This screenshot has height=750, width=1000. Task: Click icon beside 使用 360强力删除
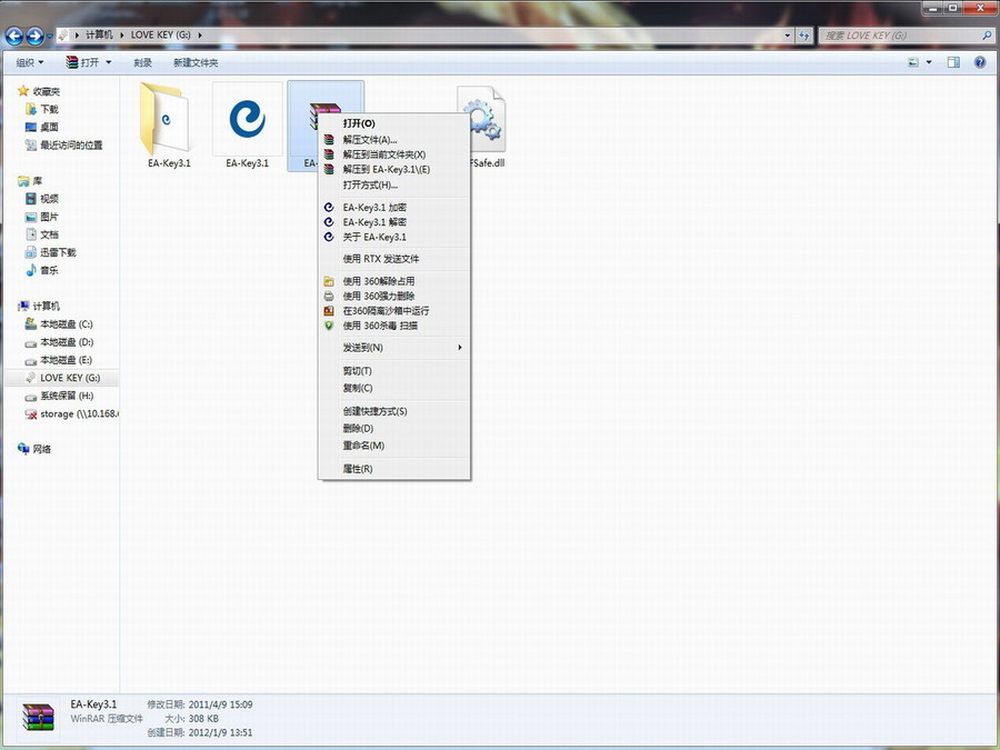tap(329, 296)
